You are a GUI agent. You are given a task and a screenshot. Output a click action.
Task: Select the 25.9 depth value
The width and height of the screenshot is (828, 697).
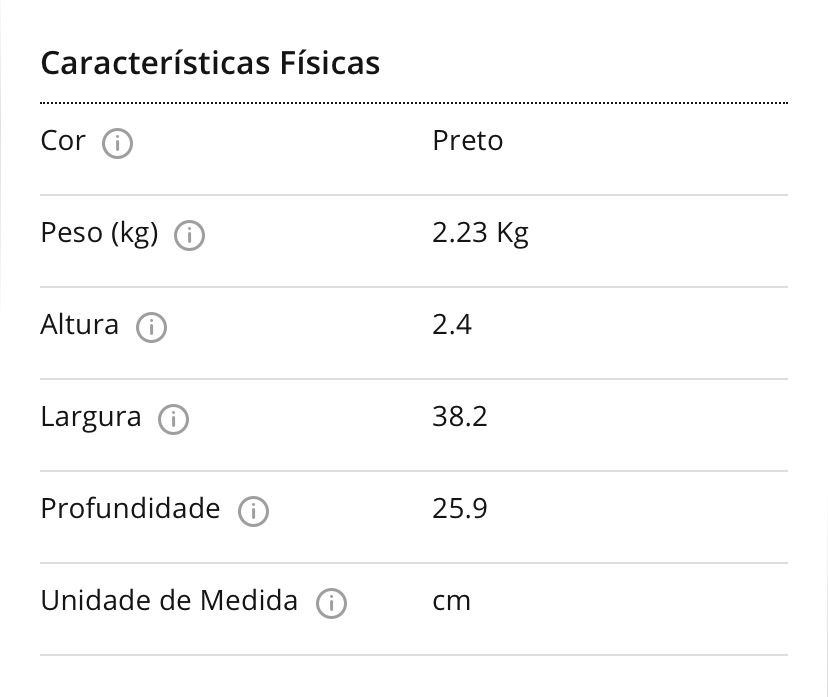[x=459, y=509]
